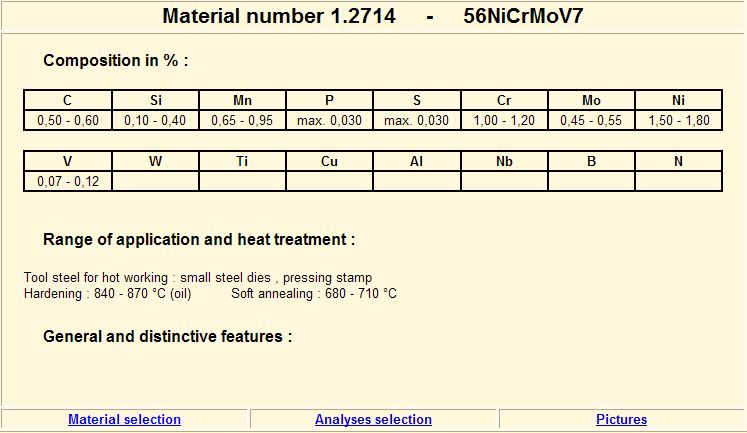The width and height of the screenshot is (747, 433).
Task: Click the nickel value 1,50 - 1,80 cell
Action: [x=678, y=120]
